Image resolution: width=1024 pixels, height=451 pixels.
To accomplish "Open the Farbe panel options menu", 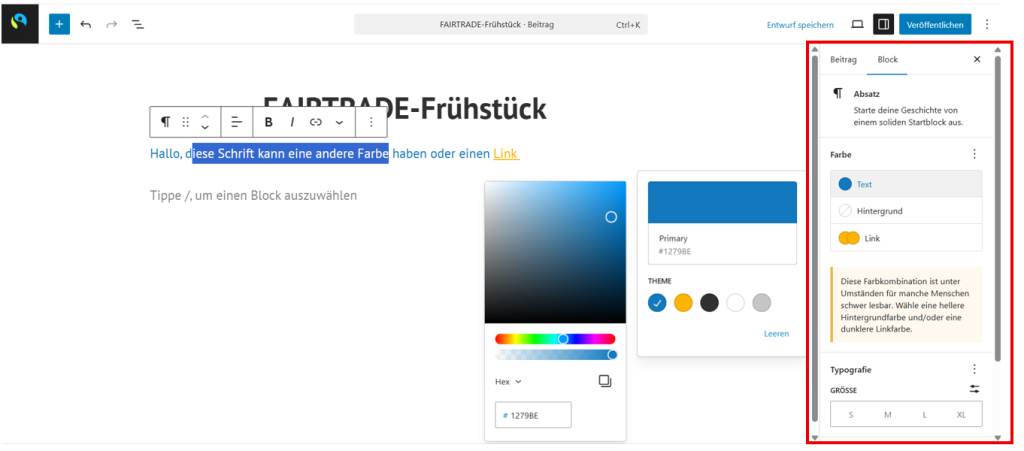I will click(974, 154).
